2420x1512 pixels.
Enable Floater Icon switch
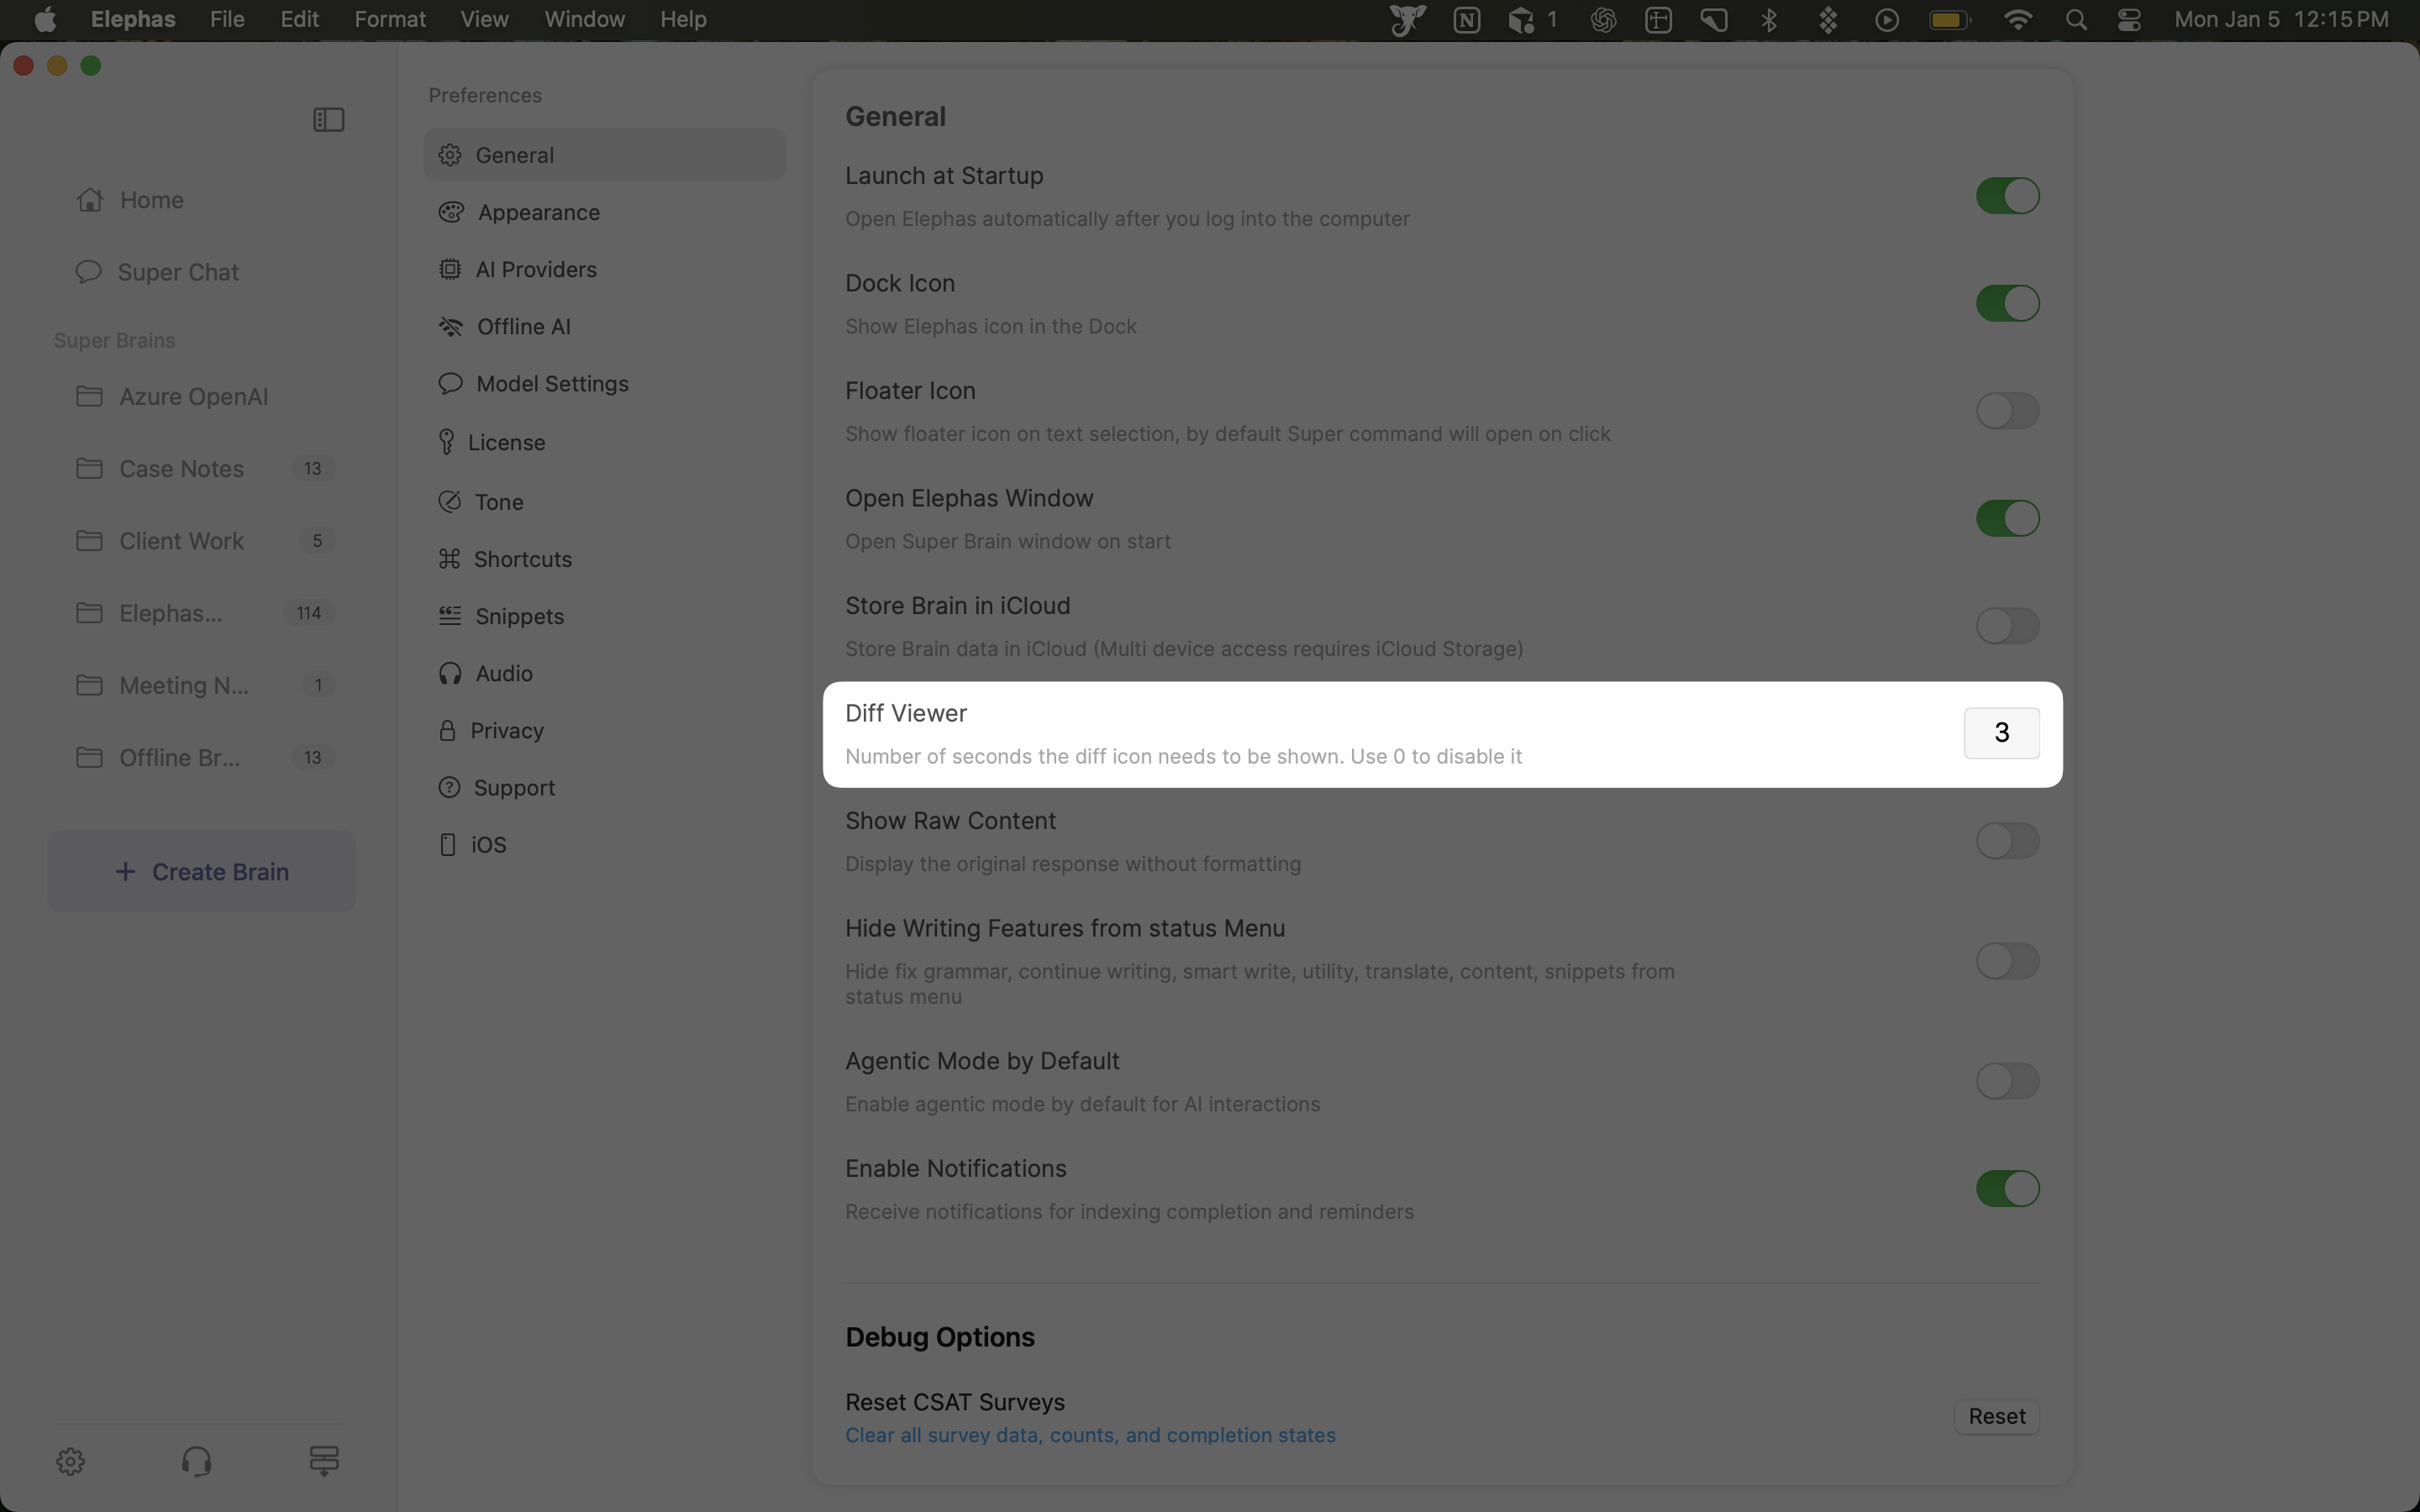[x=2007, y=411]
